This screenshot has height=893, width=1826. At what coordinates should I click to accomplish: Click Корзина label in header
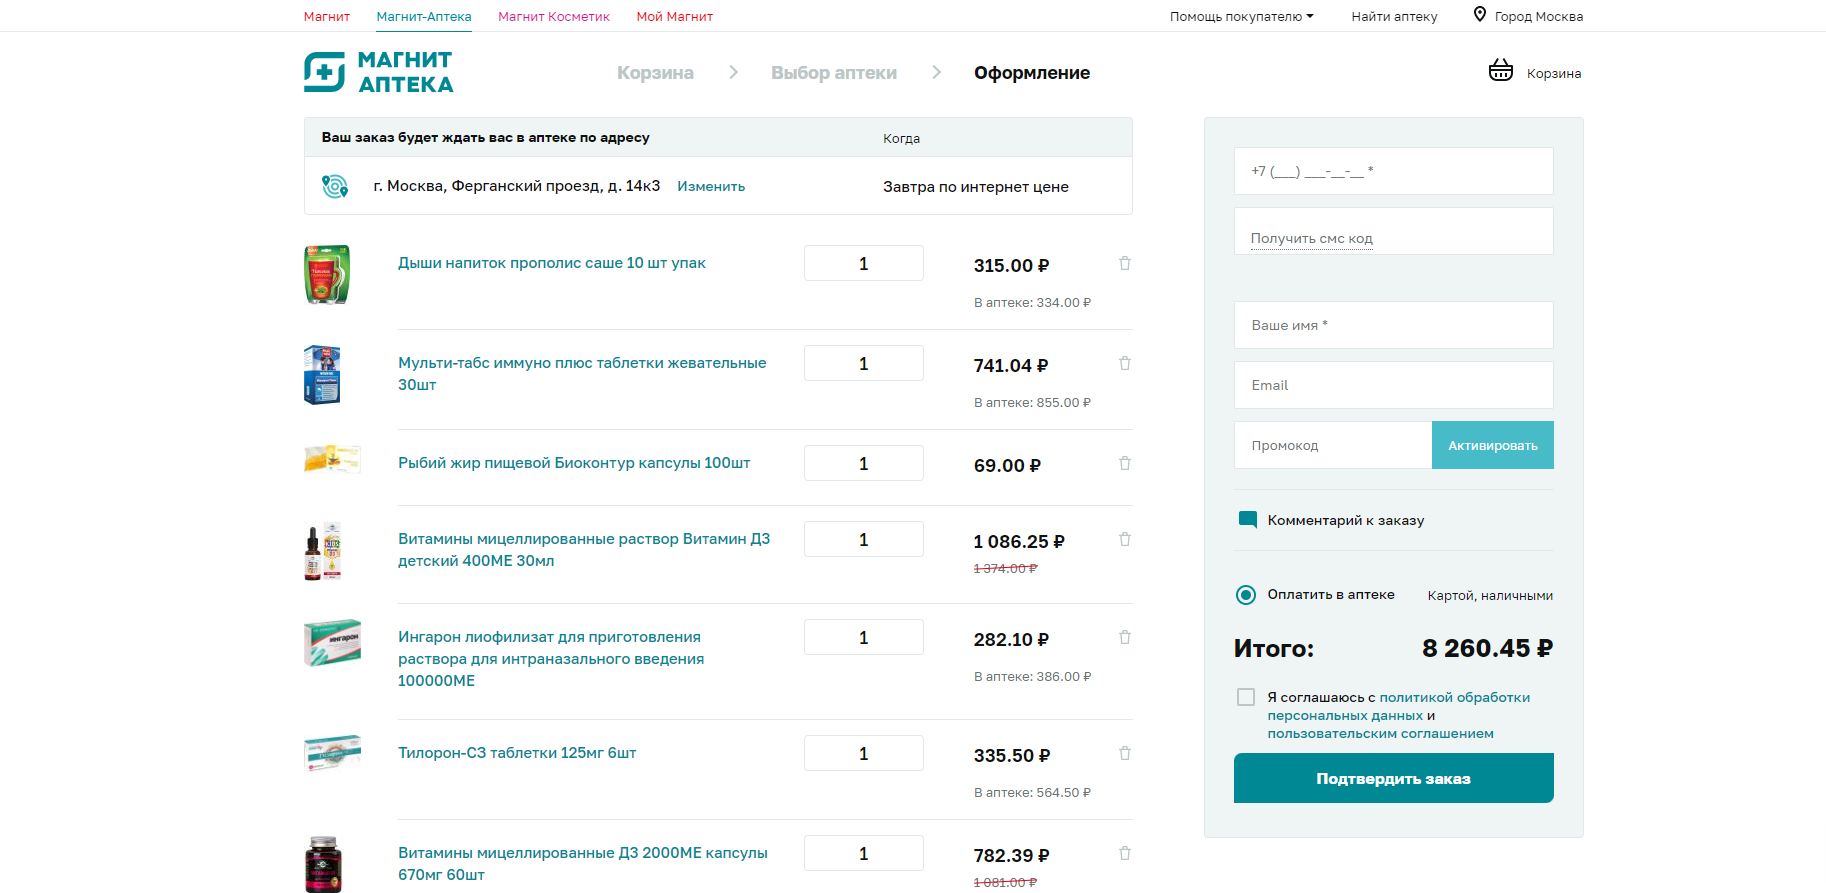1554,73
